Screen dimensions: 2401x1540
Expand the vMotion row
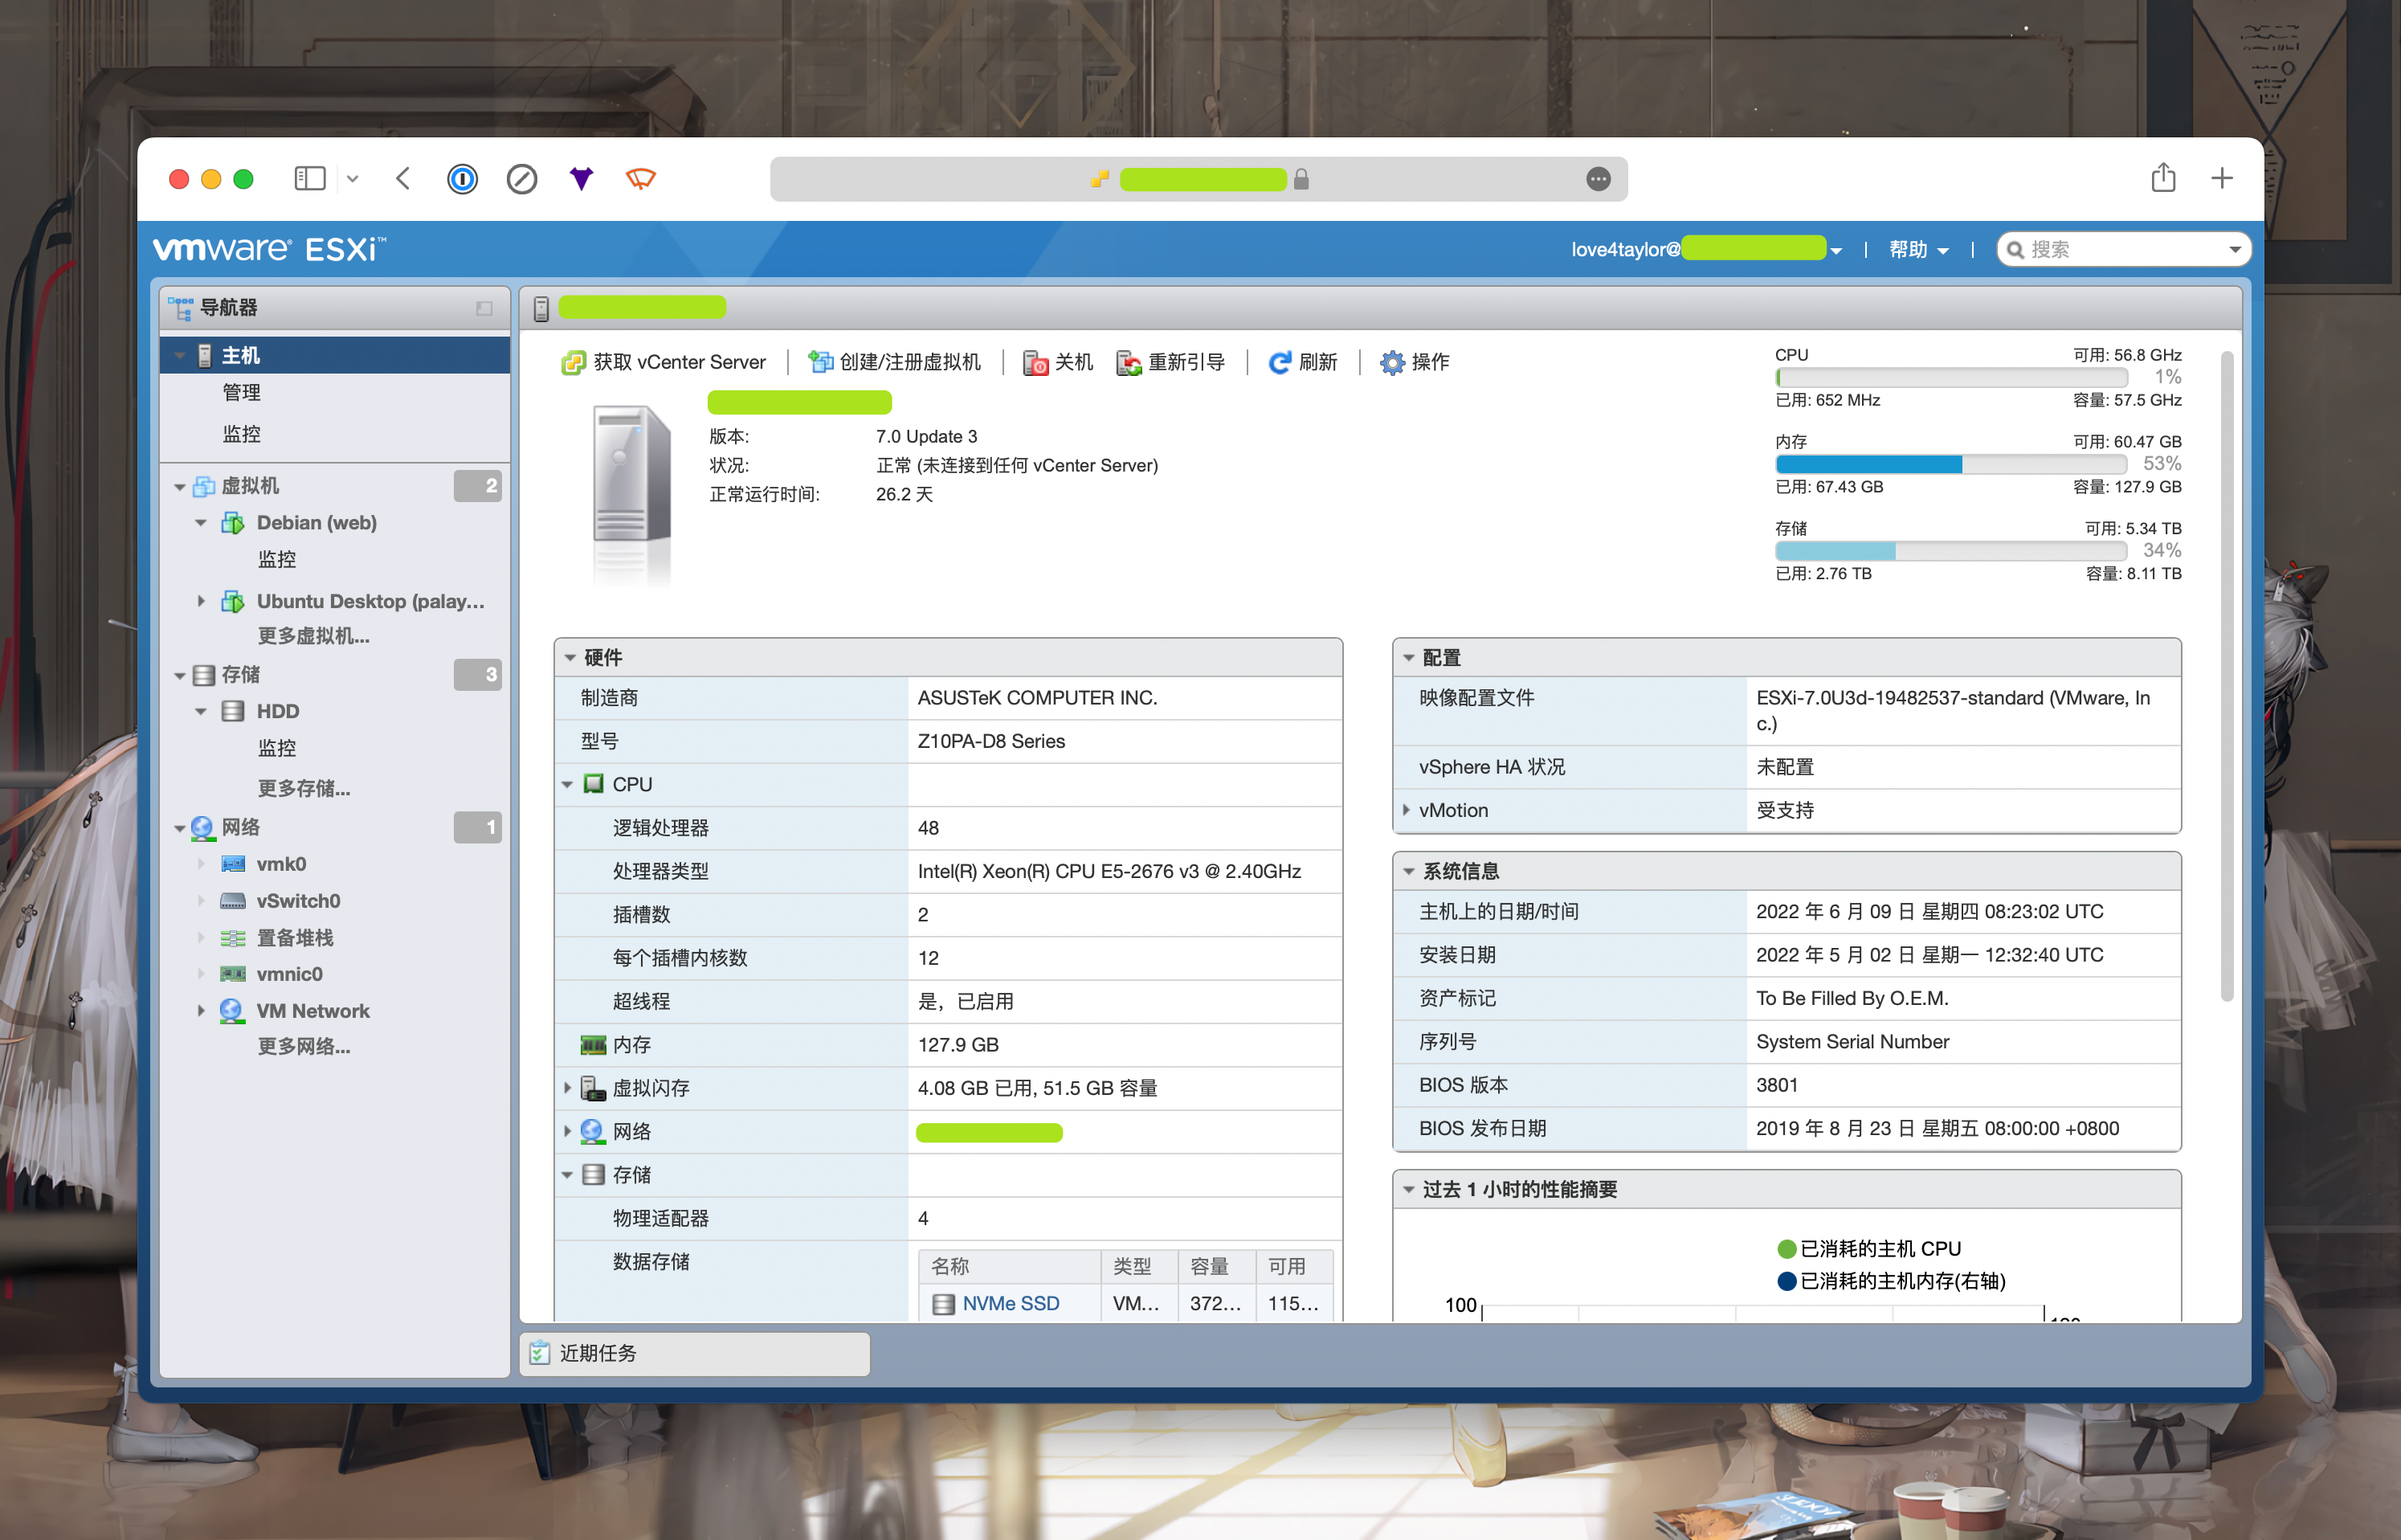[x=1406, y=810]
